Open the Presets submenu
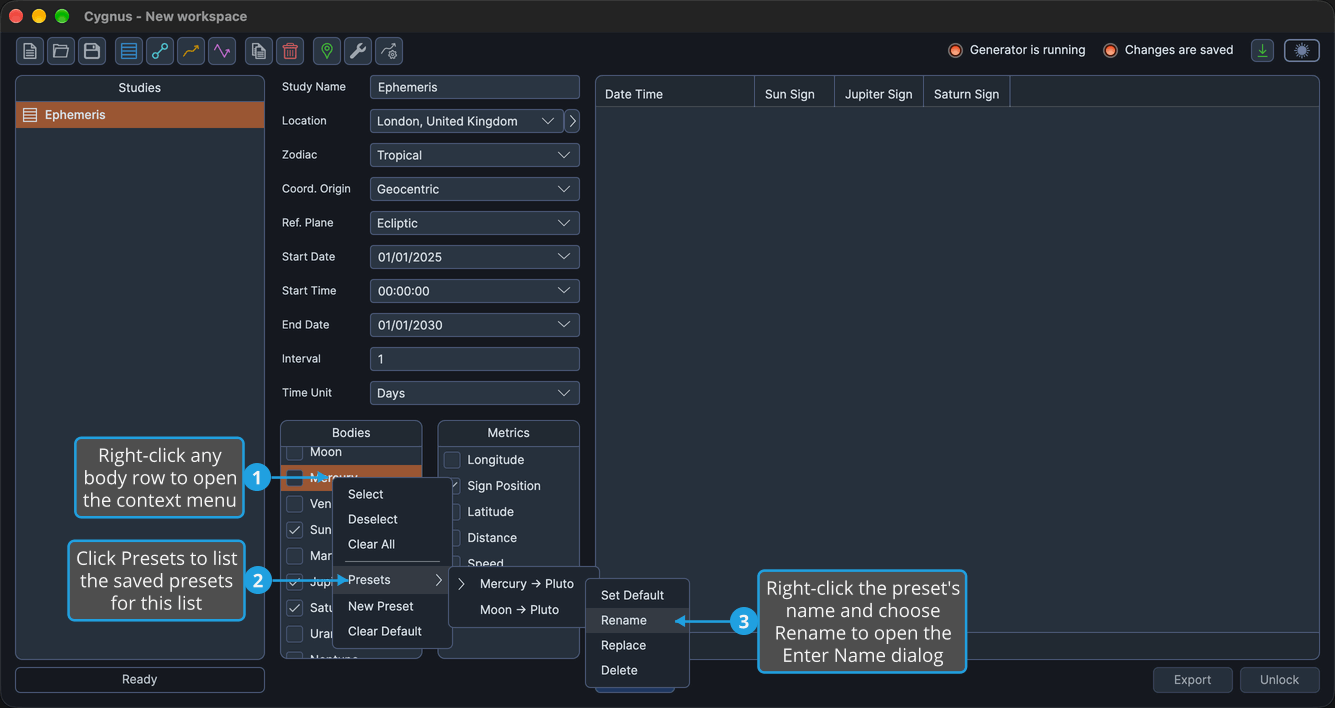 392,580
